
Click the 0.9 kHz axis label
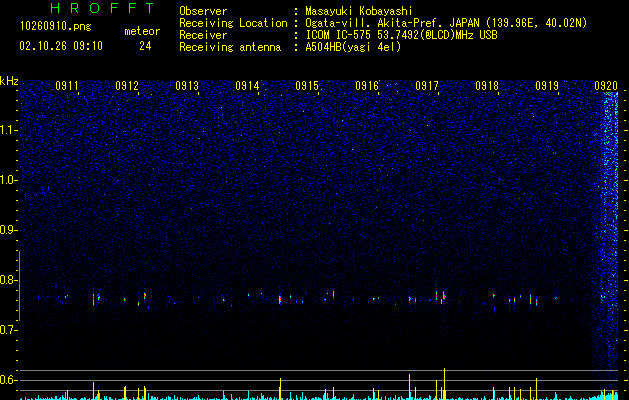click(8, 230)
